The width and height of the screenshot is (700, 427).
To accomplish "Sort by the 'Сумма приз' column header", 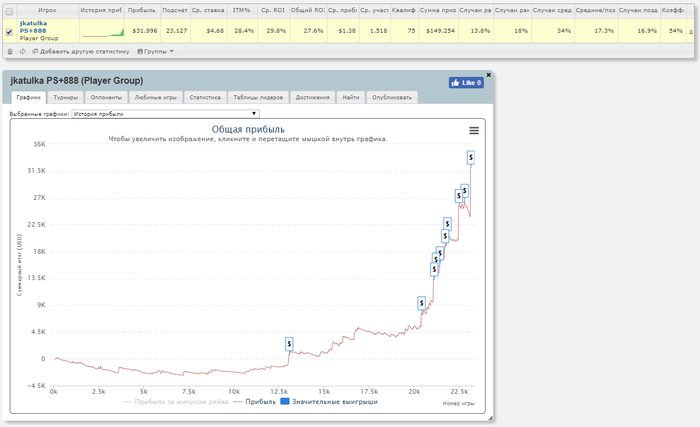I will pos(438,10).
